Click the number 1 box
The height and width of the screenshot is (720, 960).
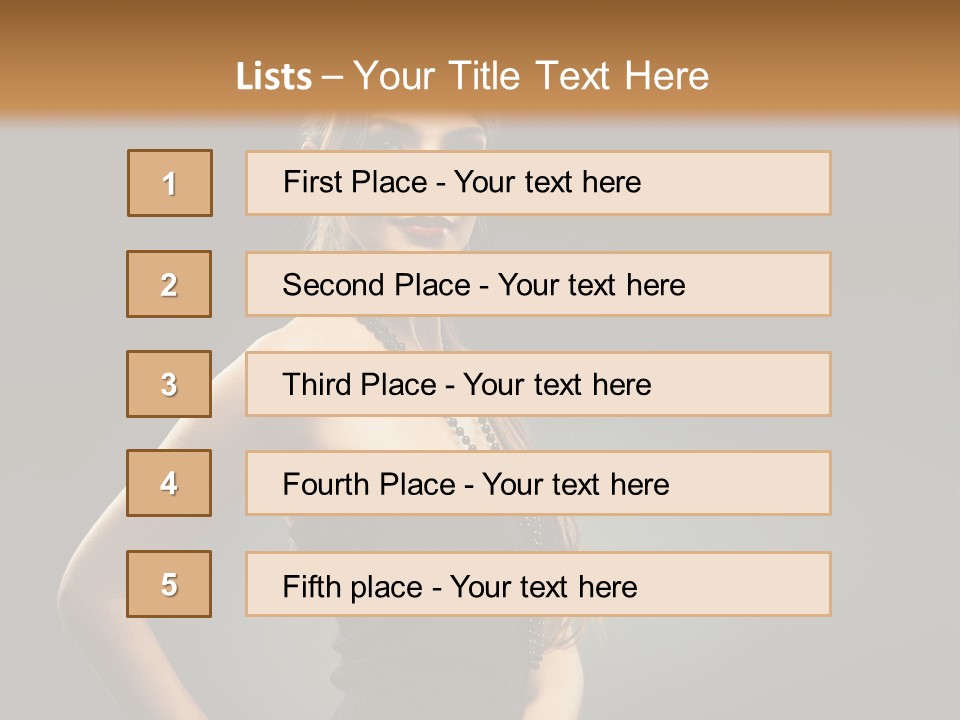[170, 183]
